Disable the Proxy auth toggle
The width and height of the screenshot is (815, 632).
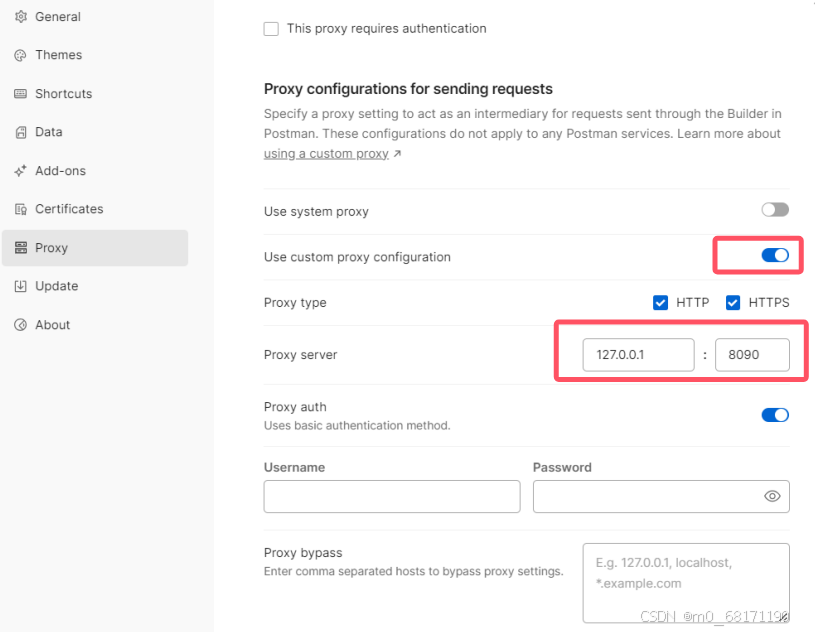(x=775, y=415)
